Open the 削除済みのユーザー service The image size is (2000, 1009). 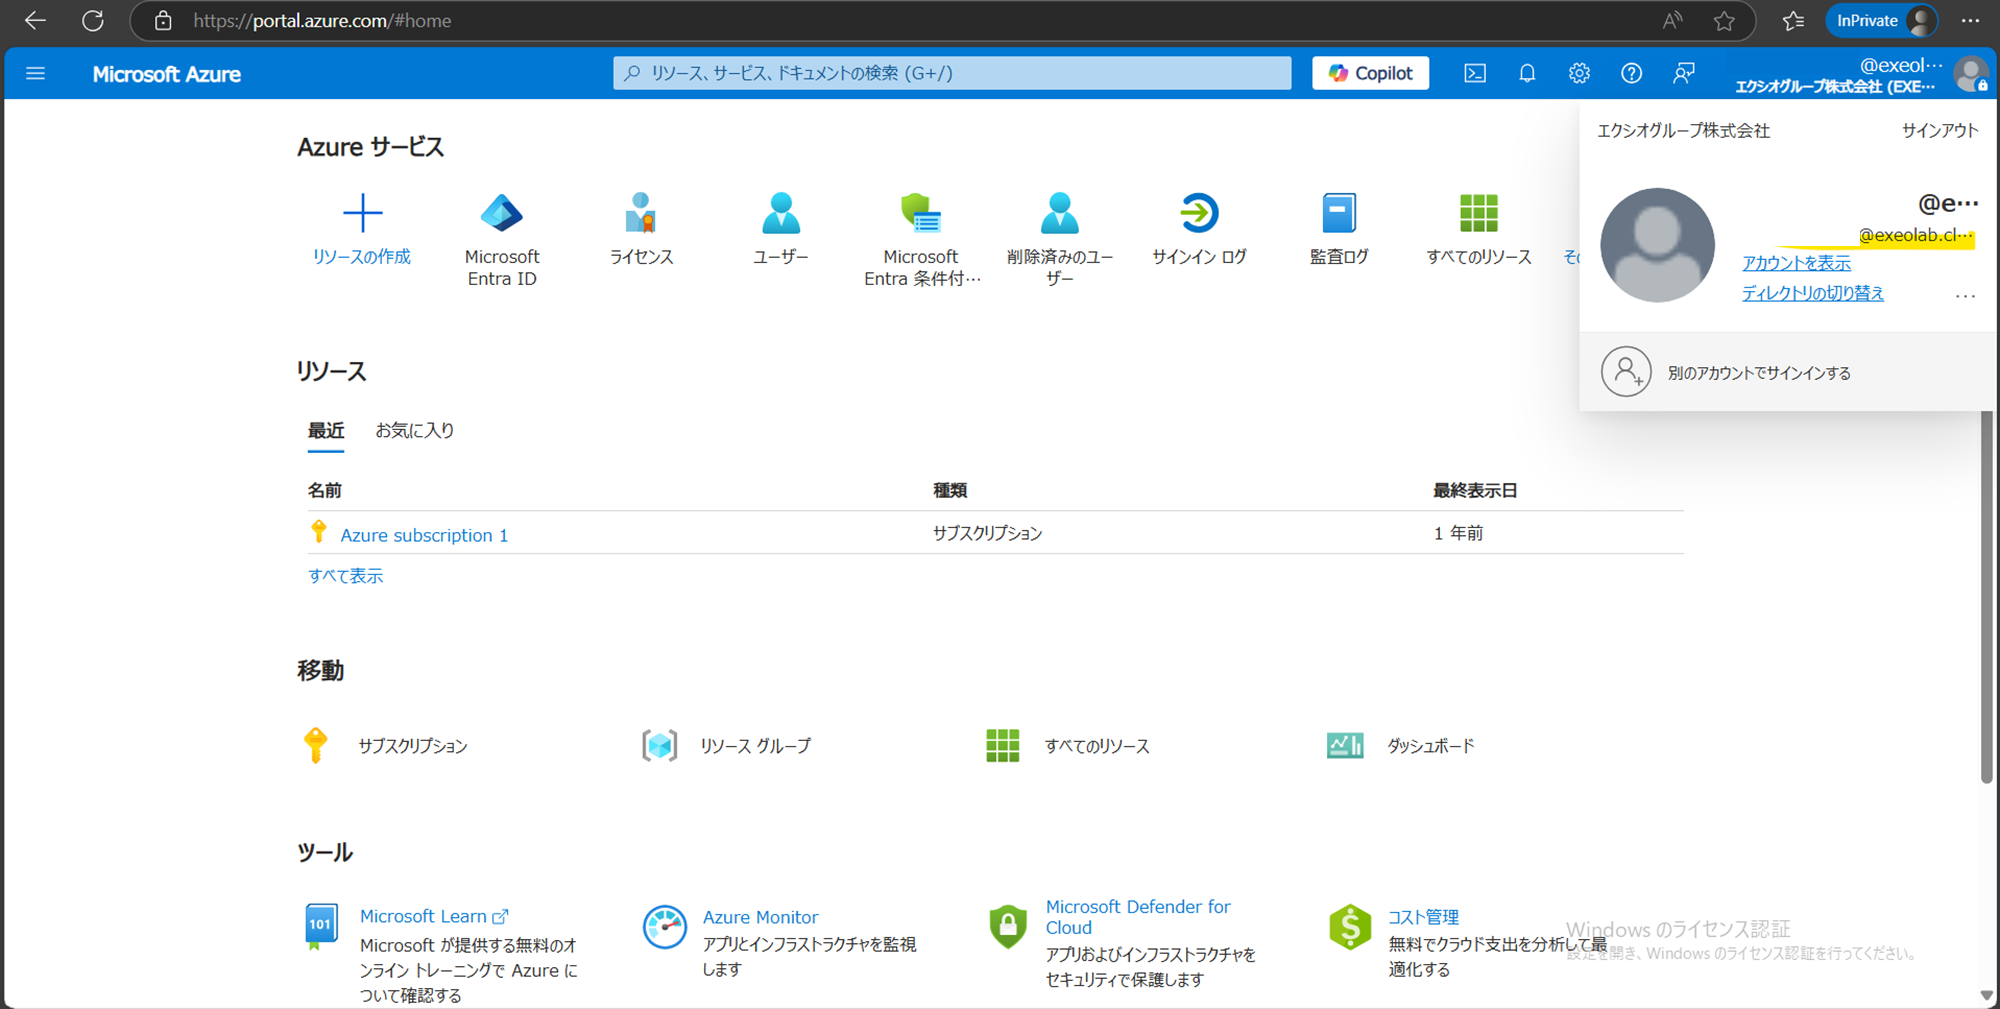(x=1059, y=215)
